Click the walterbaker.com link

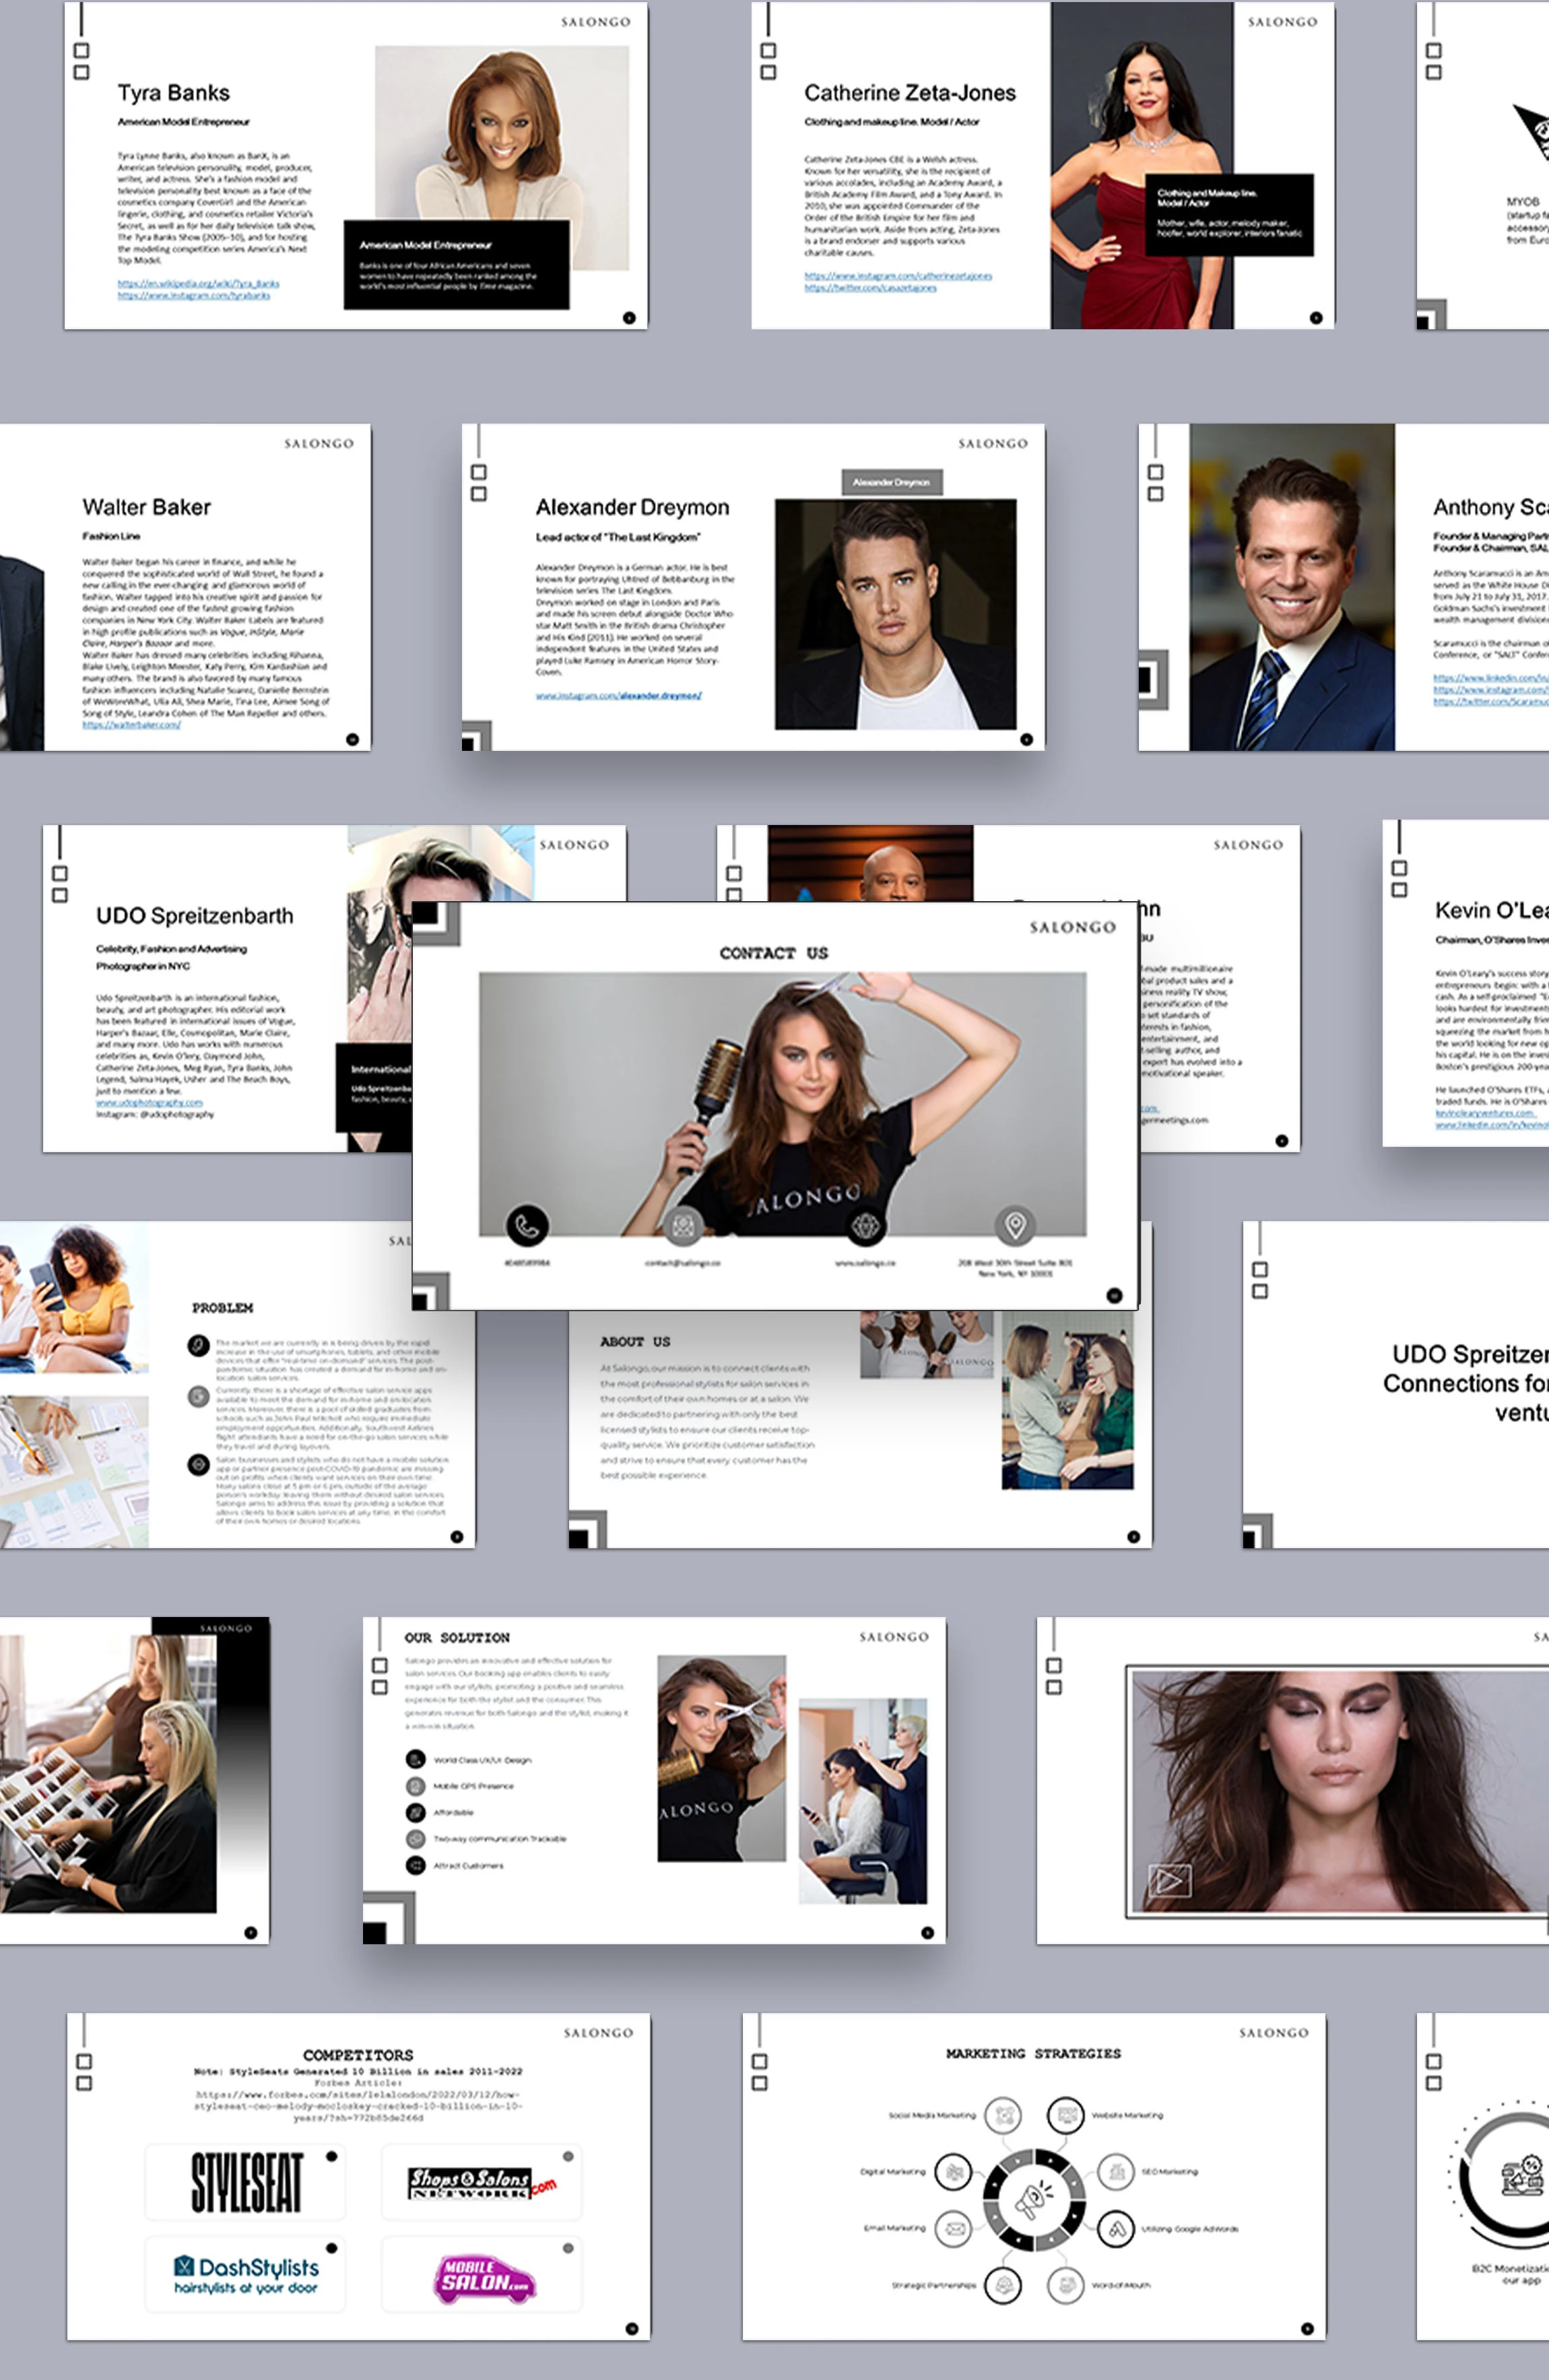[131, 725]
